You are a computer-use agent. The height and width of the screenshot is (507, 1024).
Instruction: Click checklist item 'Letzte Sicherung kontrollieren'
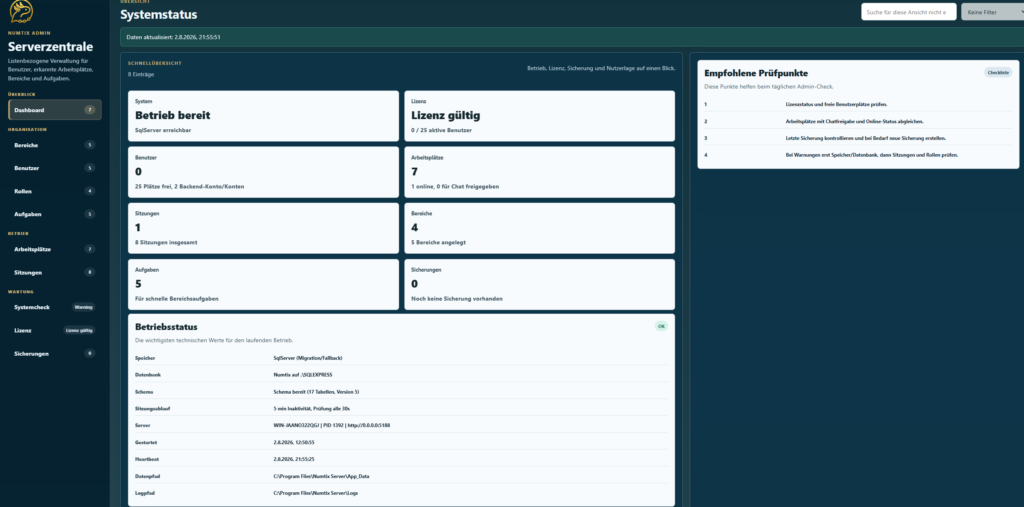click(x=866, y=139)
